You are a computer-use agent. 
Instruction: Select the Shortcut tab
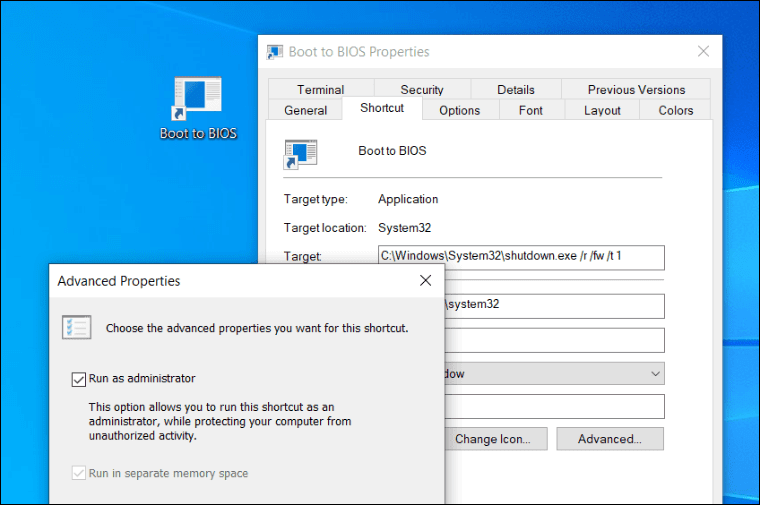(x=382, y=108)
